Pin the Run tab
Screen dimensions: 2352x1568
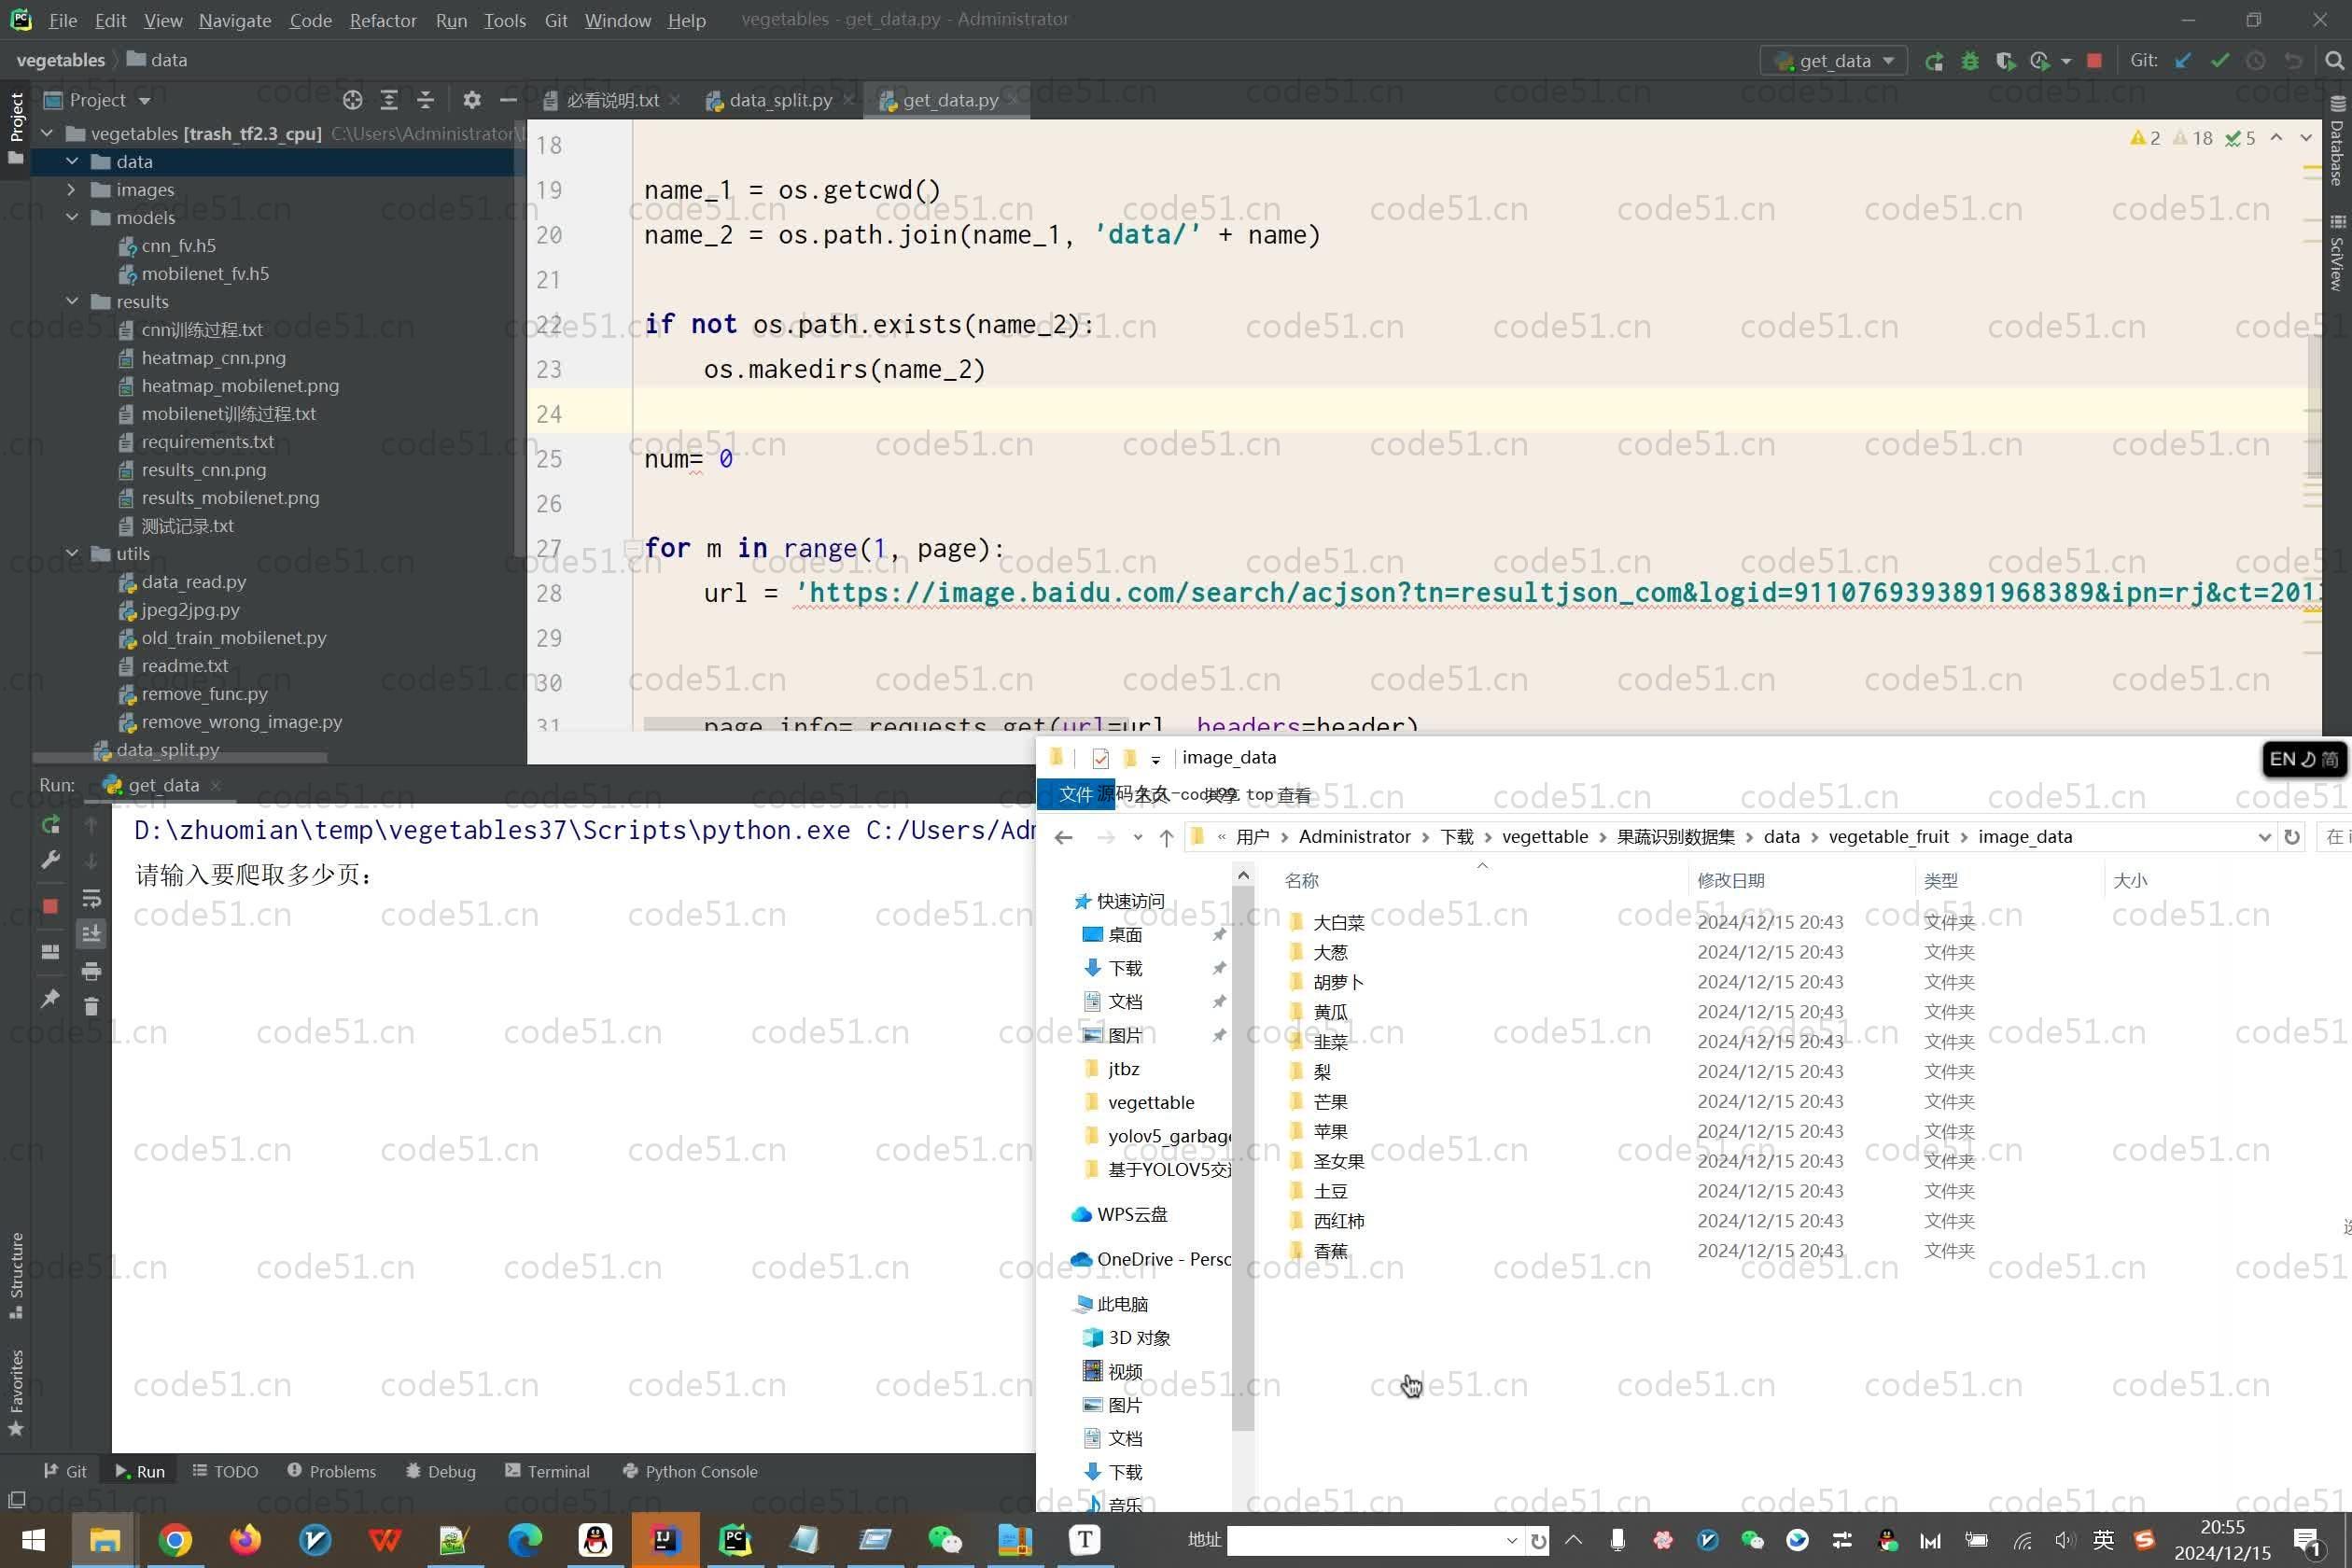point(50,999)
